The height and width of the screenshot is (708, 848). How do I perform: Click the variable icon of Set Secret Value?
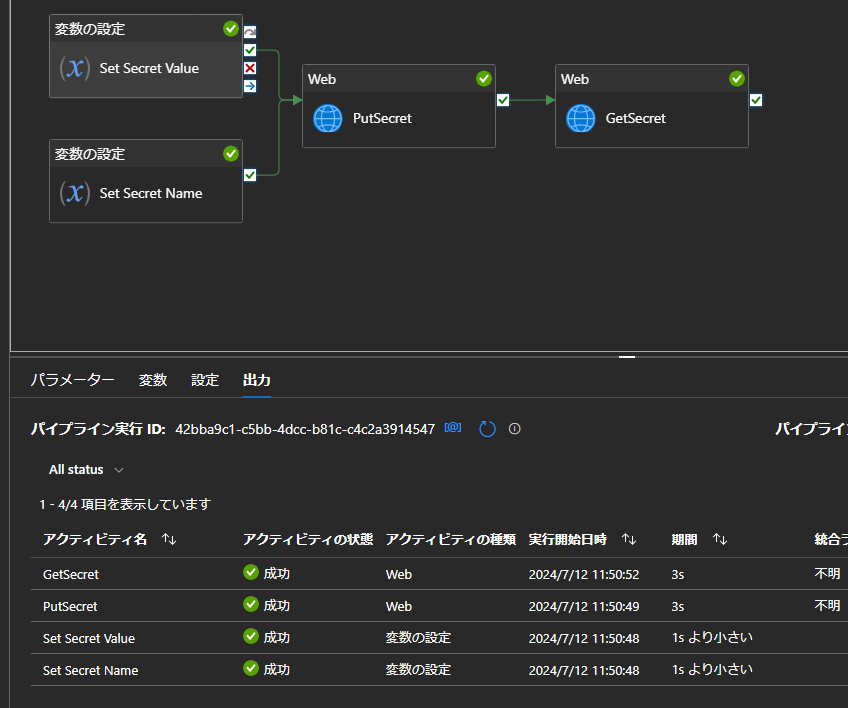(75, 69)
